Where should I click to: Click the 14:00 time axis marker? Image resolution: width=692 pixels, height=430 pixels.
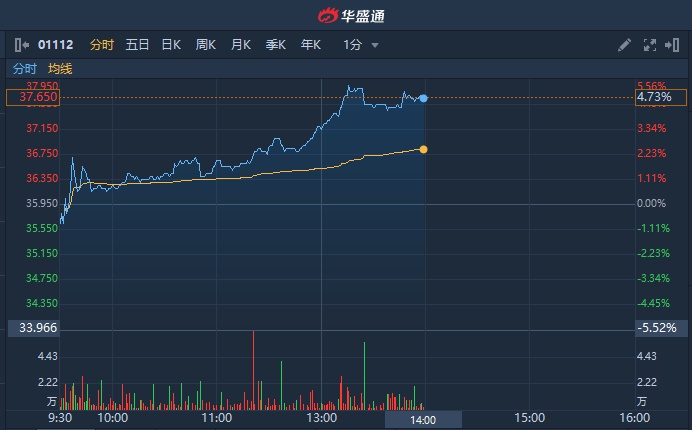[x=423, y=420]
